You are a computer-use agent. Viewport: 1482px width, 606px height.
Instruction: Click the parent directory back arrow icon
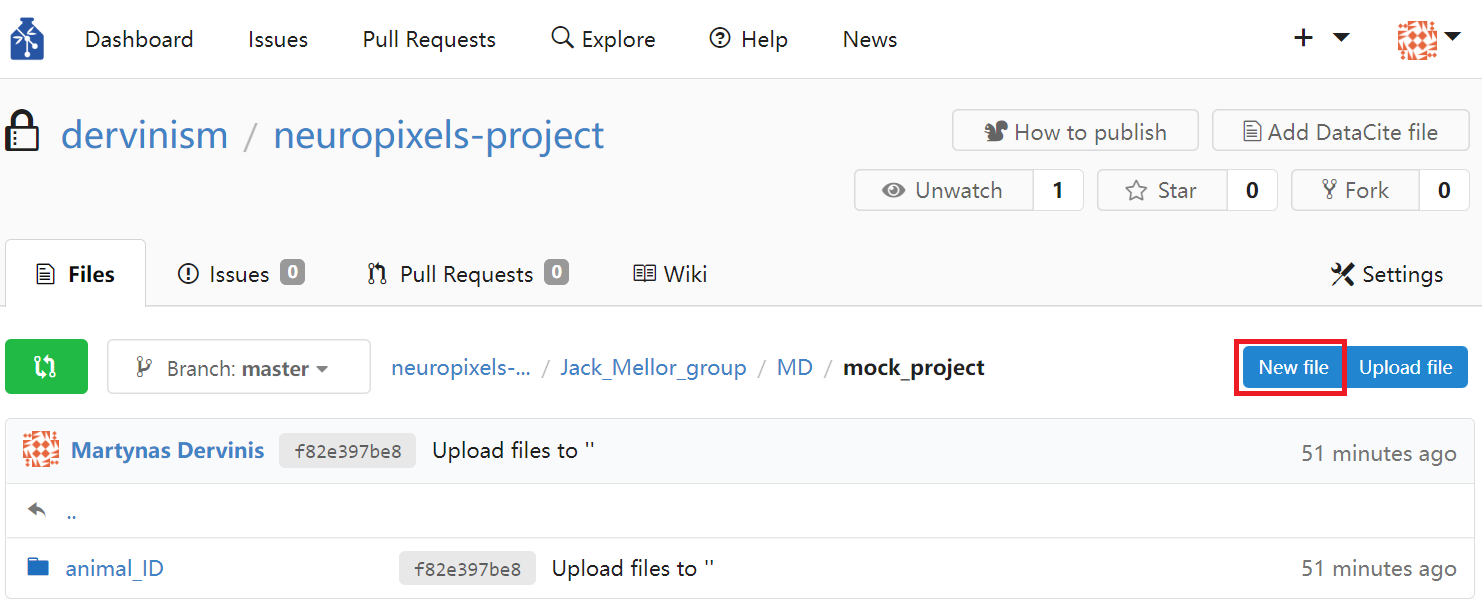tap(38, 510)
